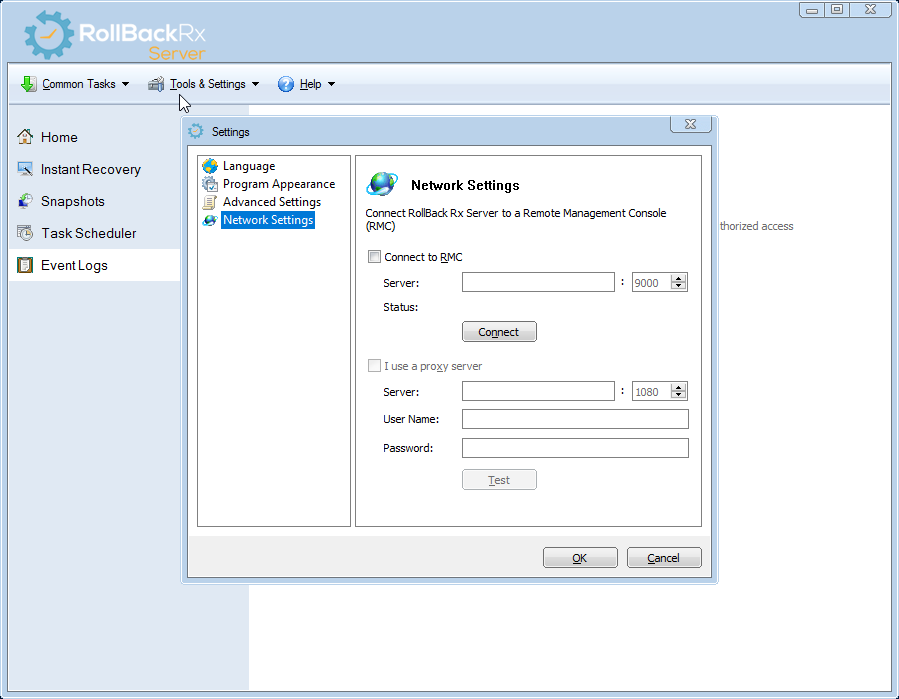Click the proxy User Name field
Image resolution: width=899 pixels, height=699 pixels.
coord(575,419)
